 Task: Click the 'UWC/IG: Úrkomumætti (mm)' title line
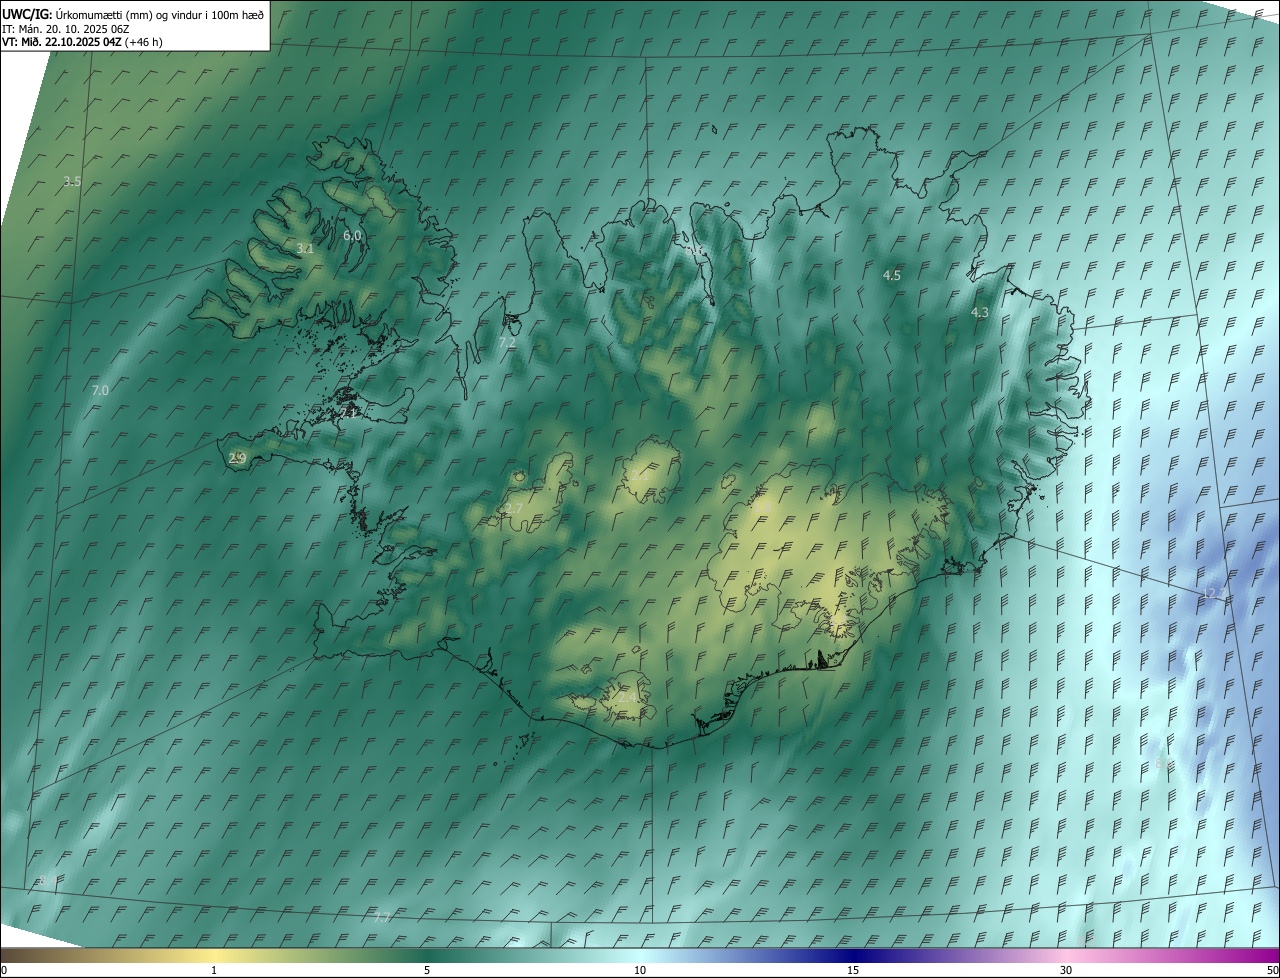(133, 14)
